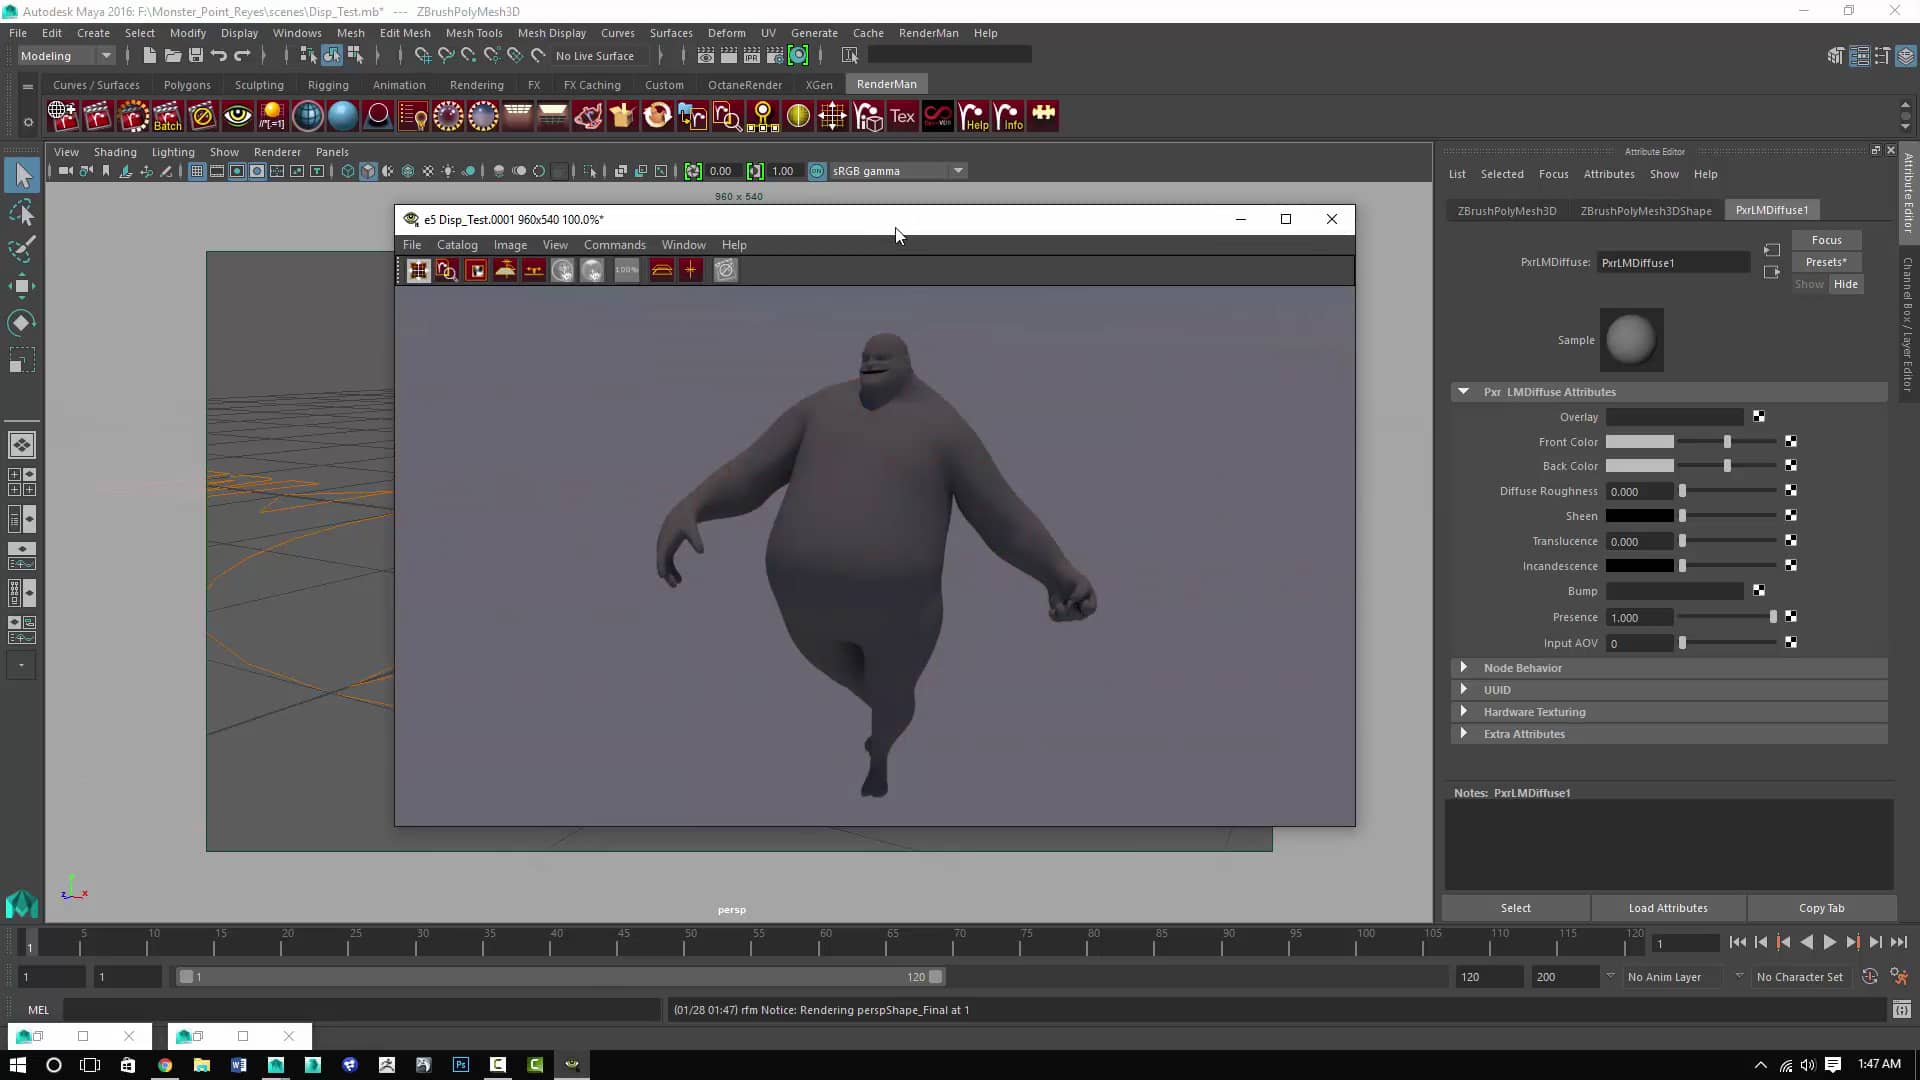Render current frame using RenderMan shelf icon

click(x=97, y=116)
